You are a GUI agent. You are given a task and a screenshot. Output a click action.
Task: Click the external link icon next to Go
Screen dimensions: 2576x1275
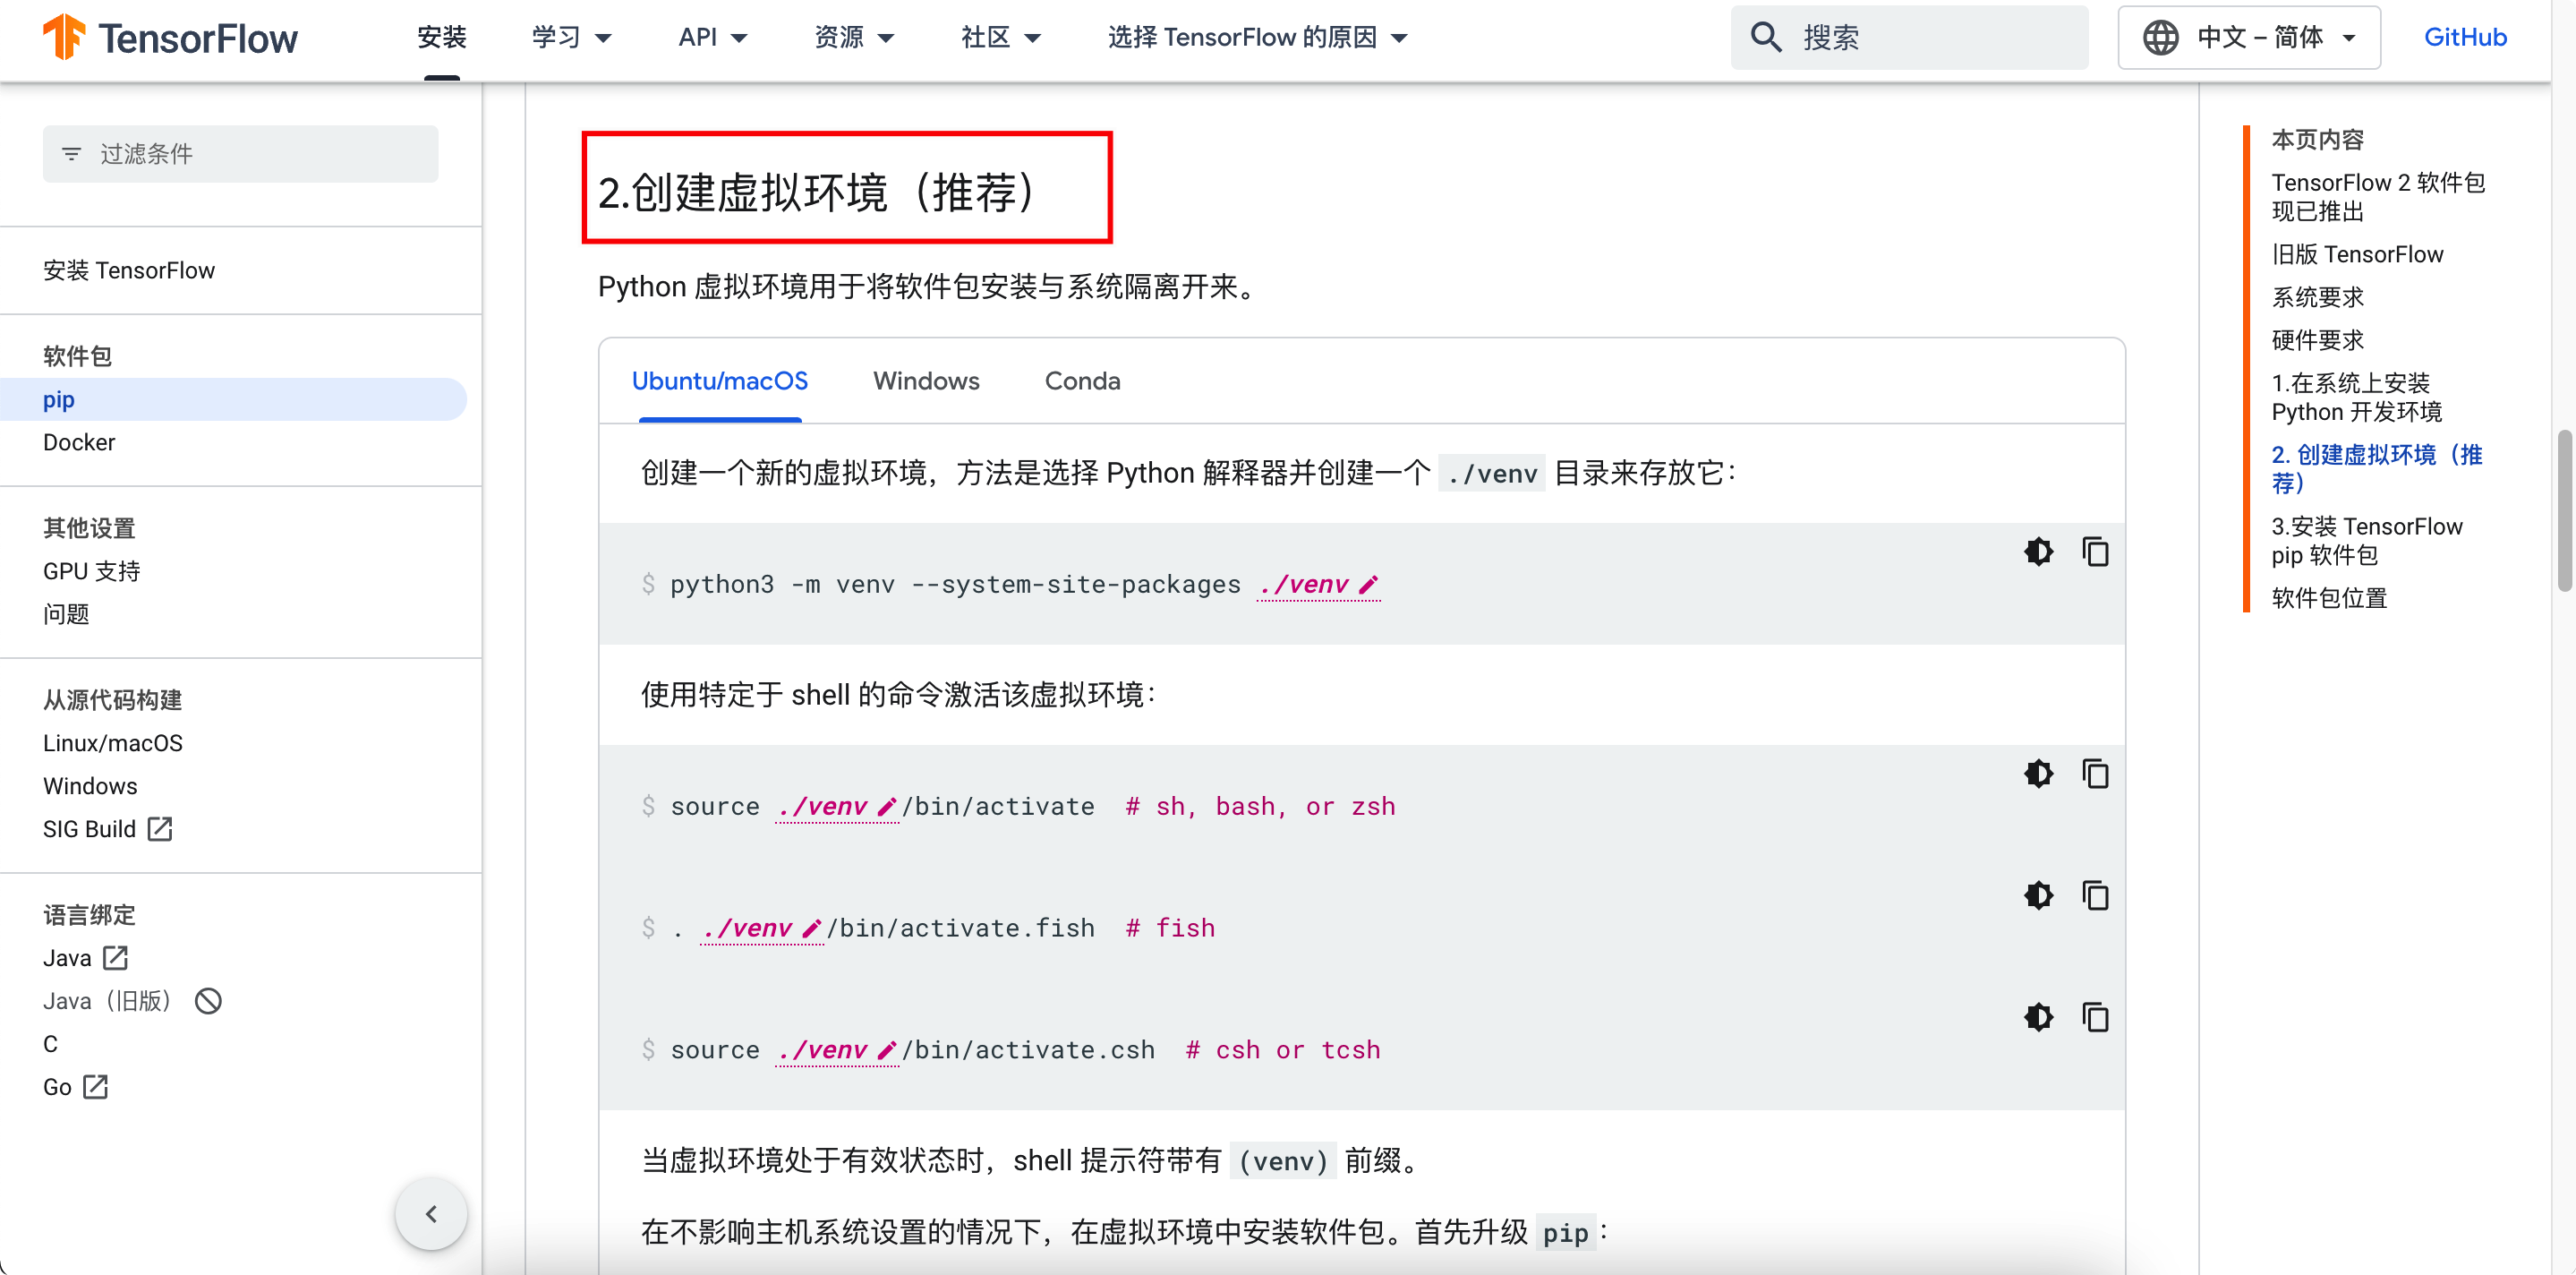click(95, 1087)
